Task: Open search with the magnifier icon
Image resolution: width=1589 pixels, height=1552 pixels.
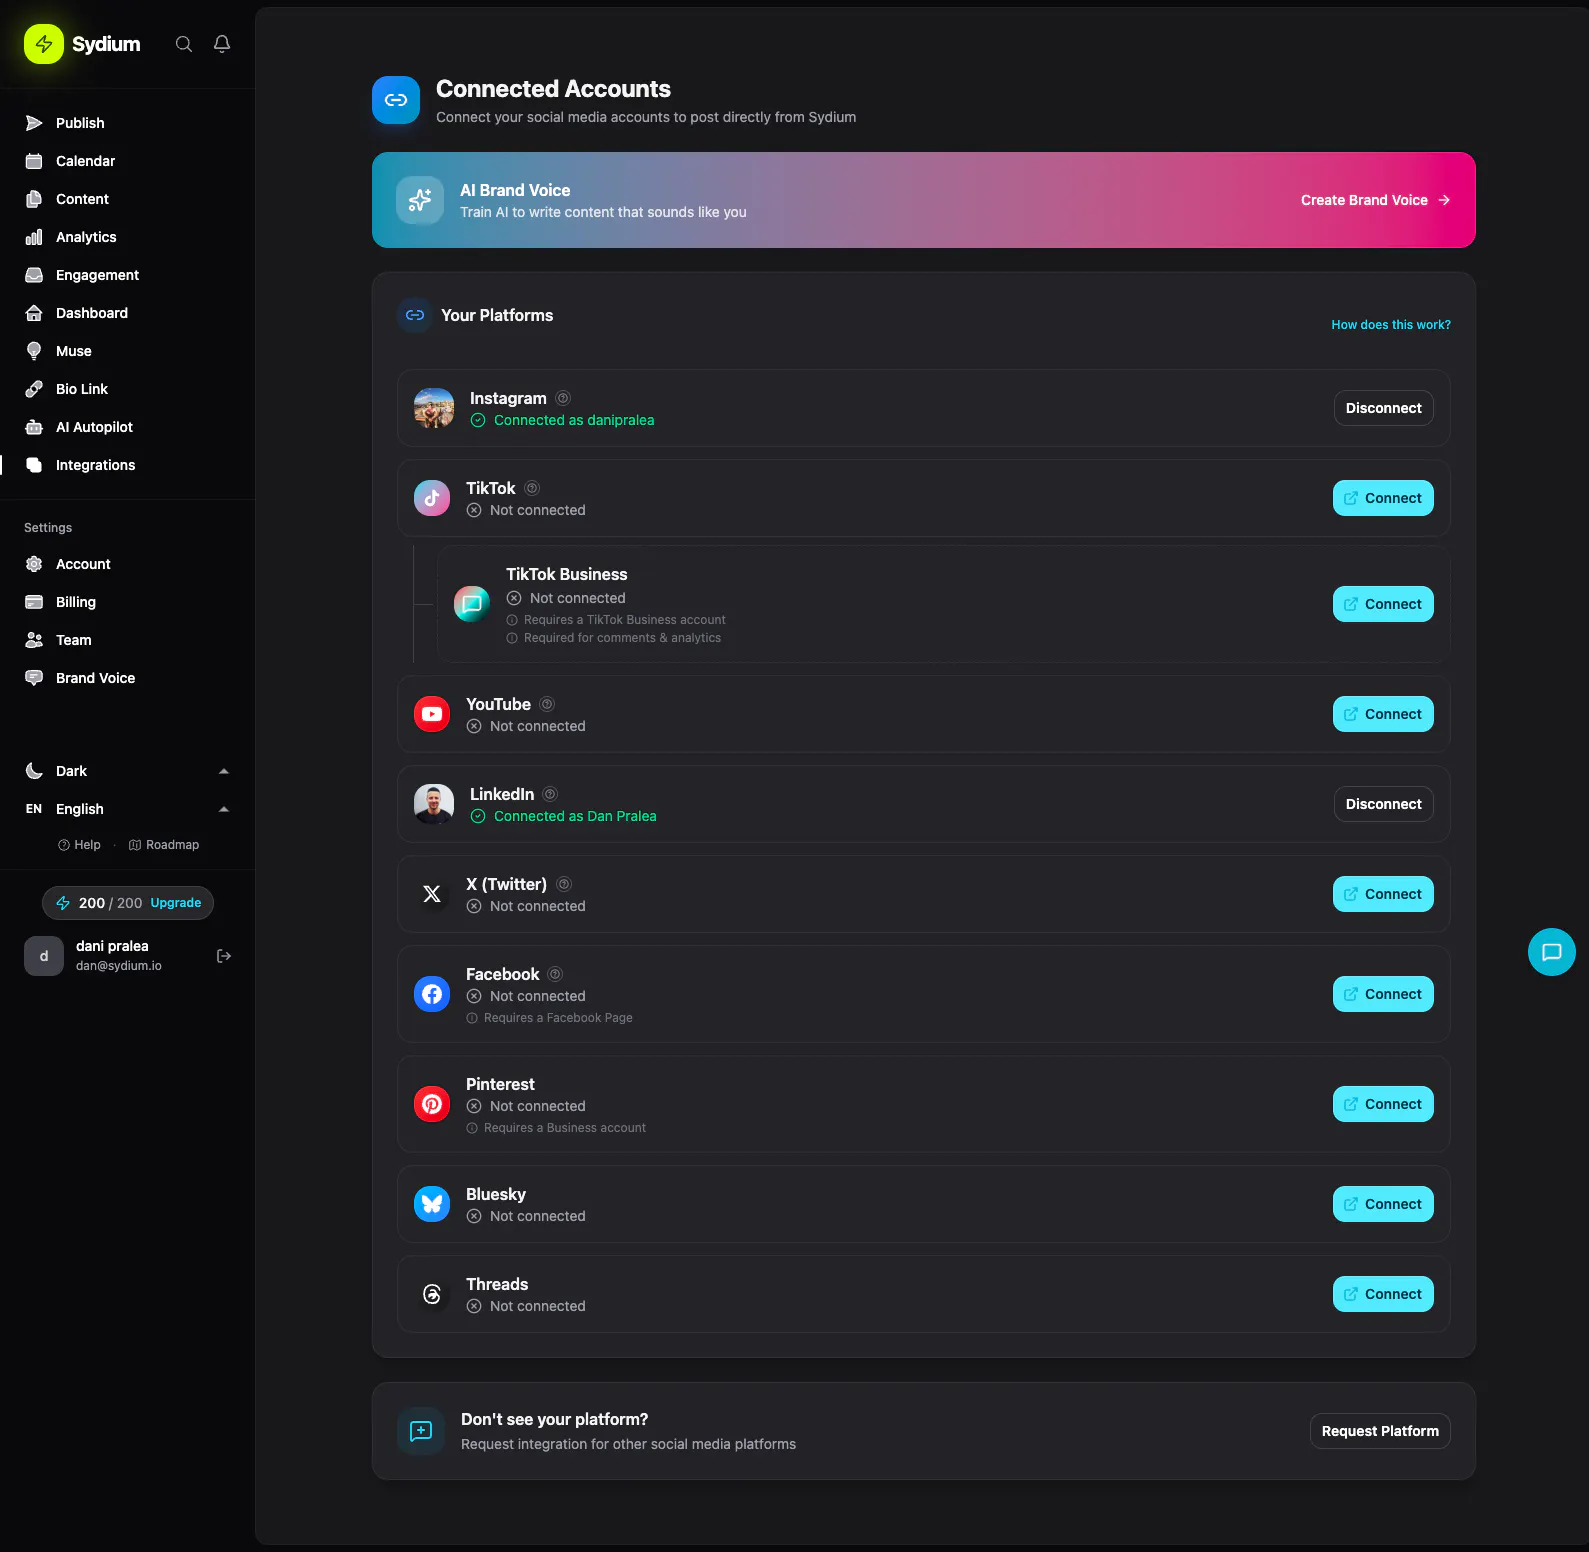Action: 184,44
